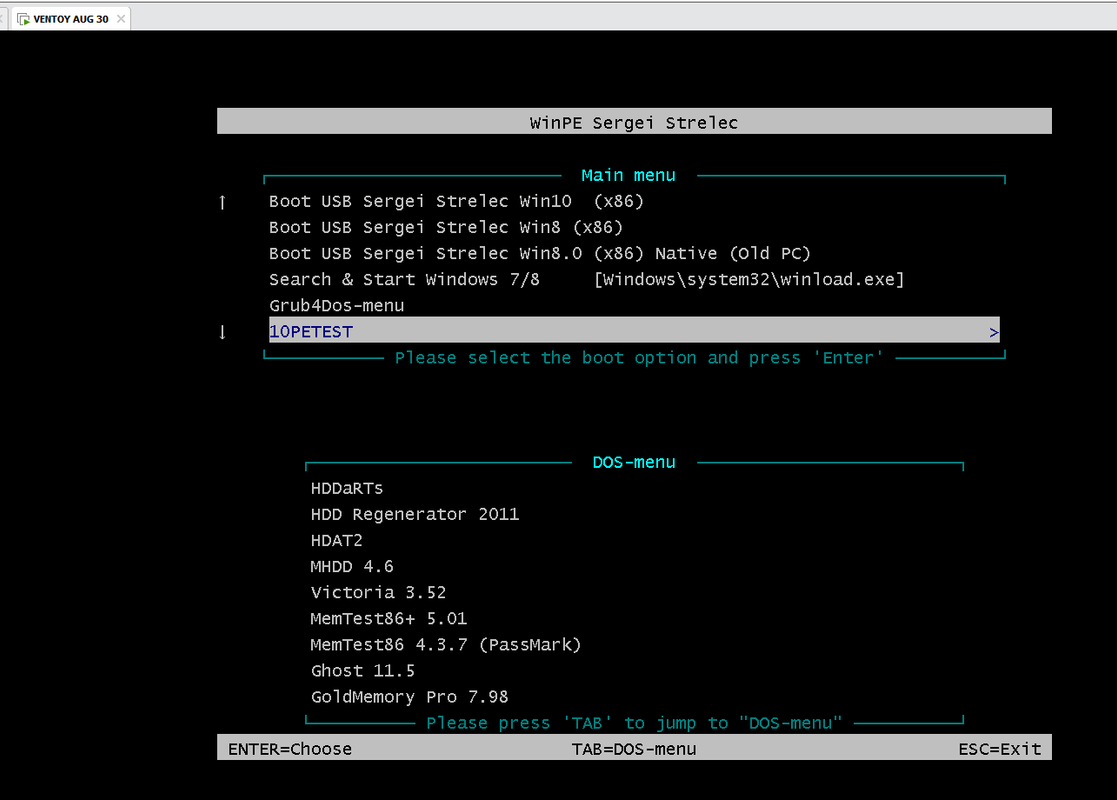This screenshot has width=1117, height=800.
Task: Click the [Windows\system32\winload.exe] path text
Action: pos(749,279)
